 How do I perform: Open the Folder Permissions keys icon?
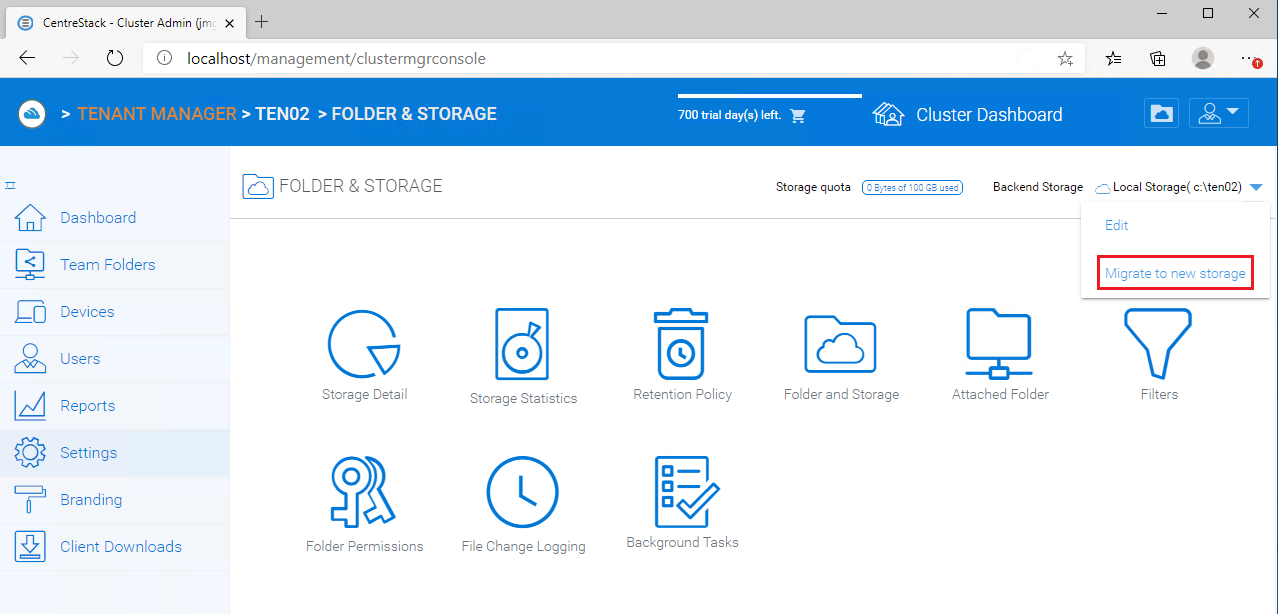pyautogui.click(x=364, y=493)
